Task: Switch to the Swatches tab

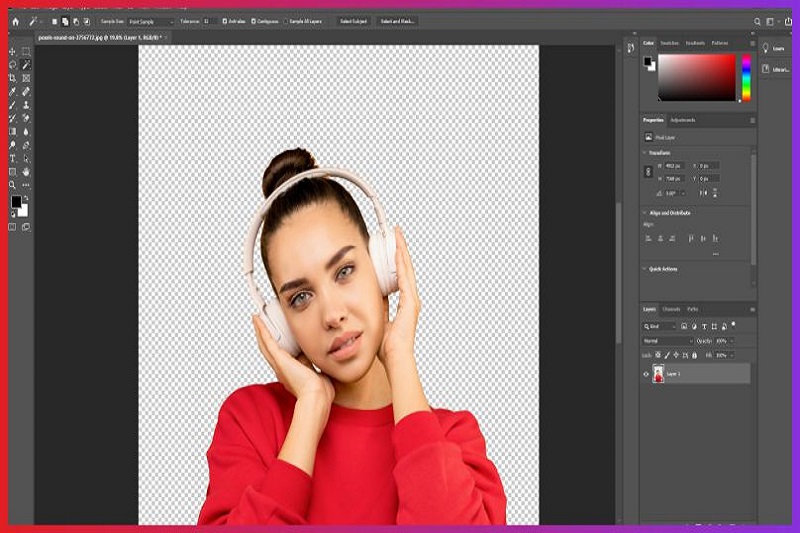Action: point(669,43)
